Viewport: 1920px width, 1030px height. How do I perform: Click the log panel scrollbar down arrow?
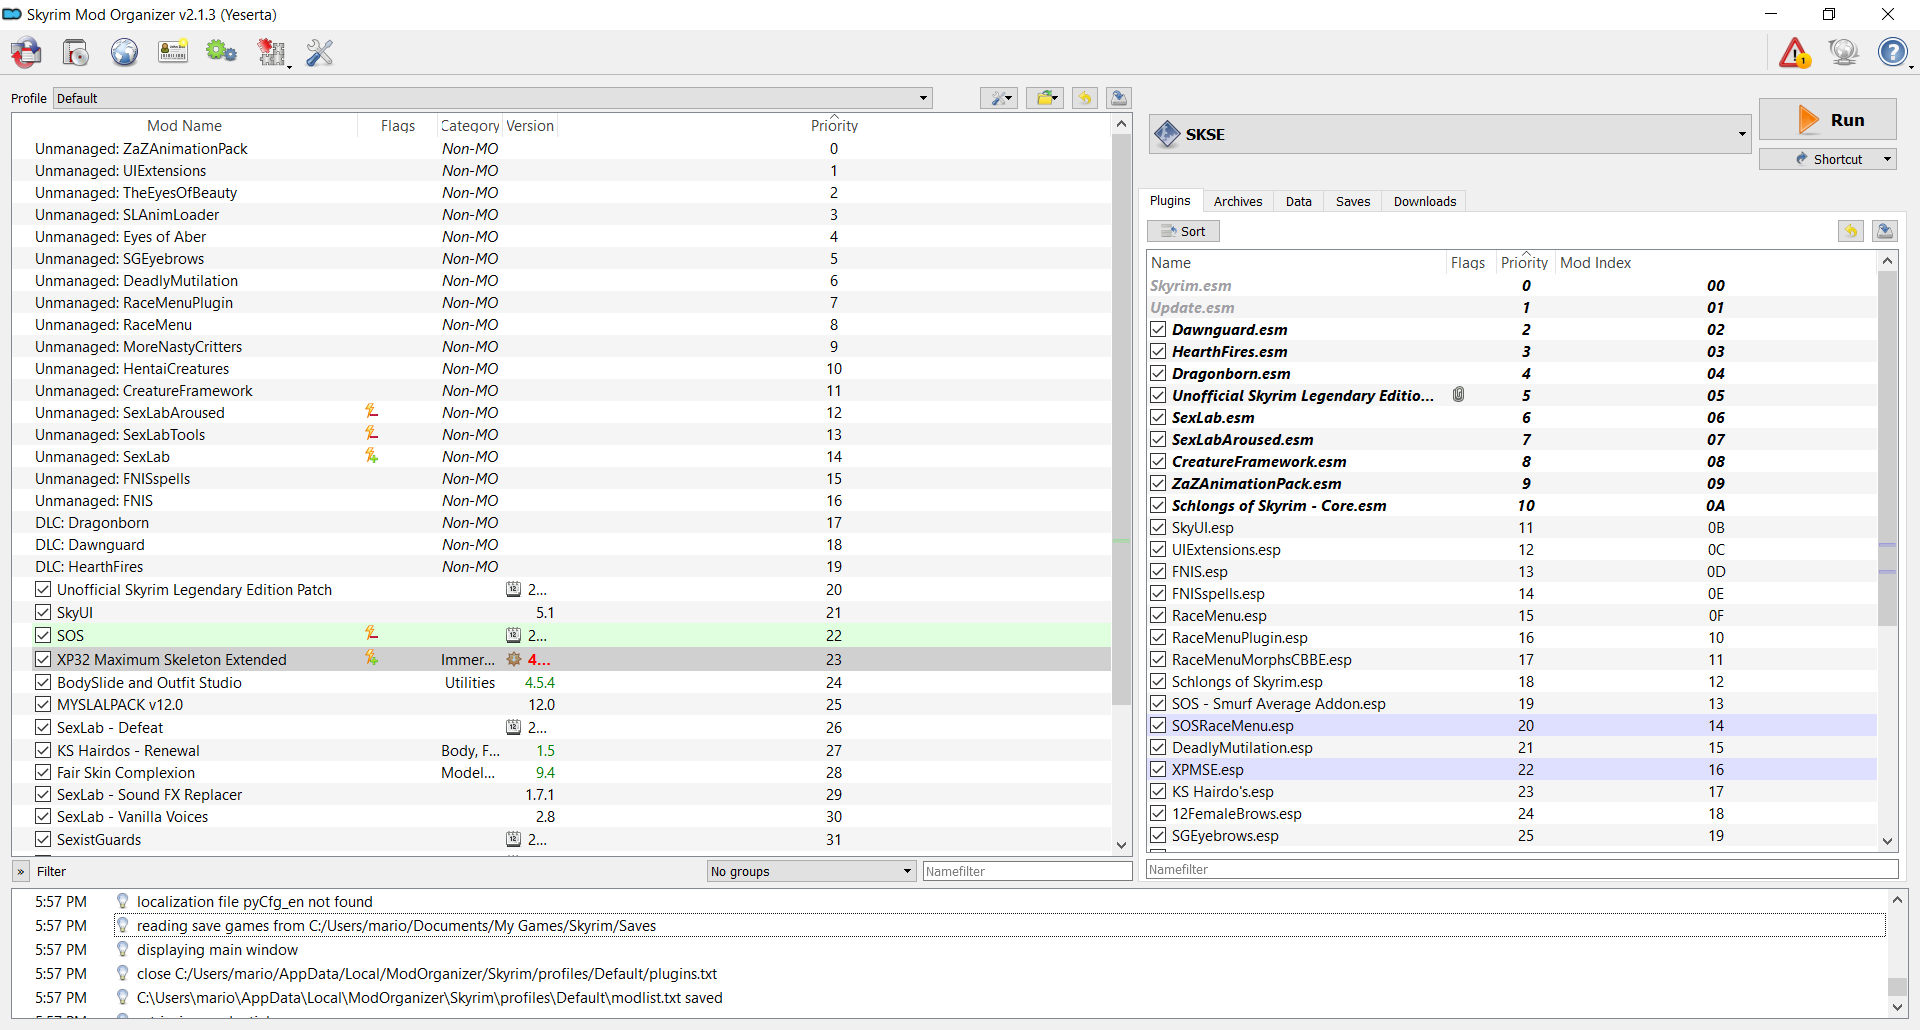point(1896,1008)
